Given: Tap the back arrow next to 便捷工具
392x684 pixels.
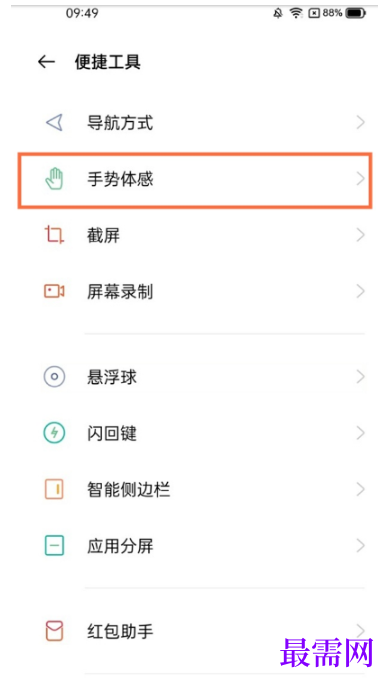Looking at the screenshot, I should click(x=46, y=62).
